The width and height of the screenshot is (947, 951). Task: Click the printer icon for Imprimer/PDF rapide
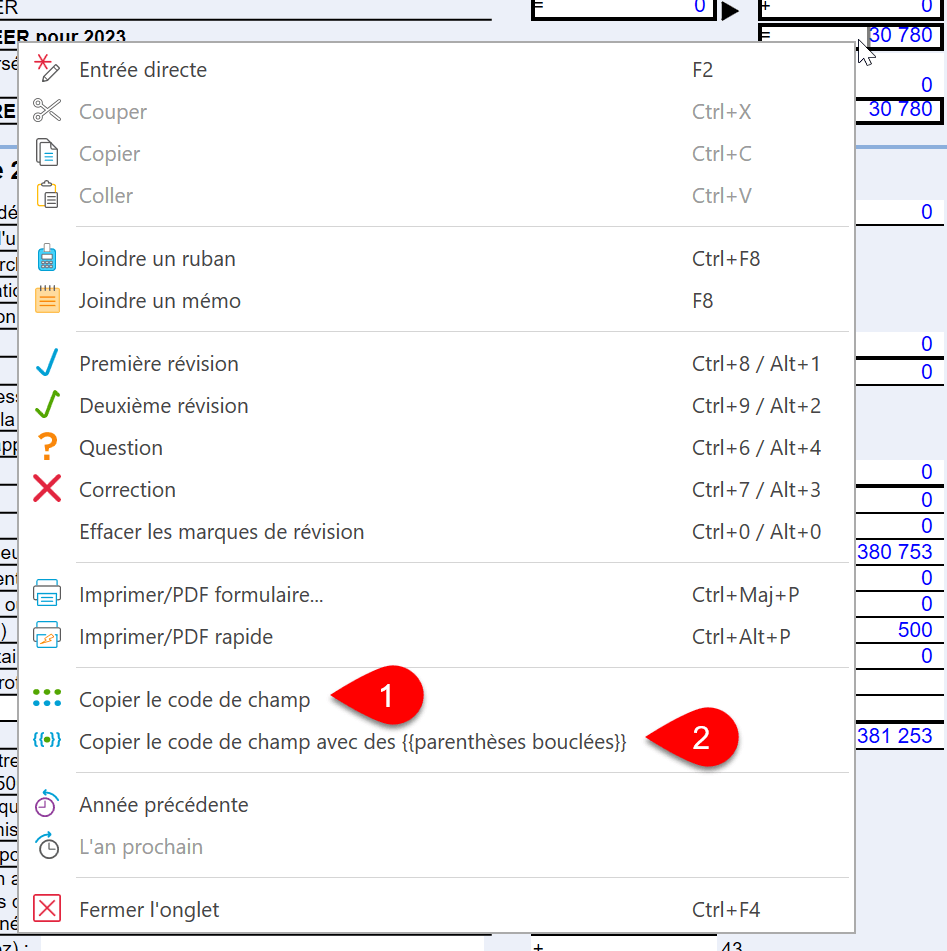47,636
